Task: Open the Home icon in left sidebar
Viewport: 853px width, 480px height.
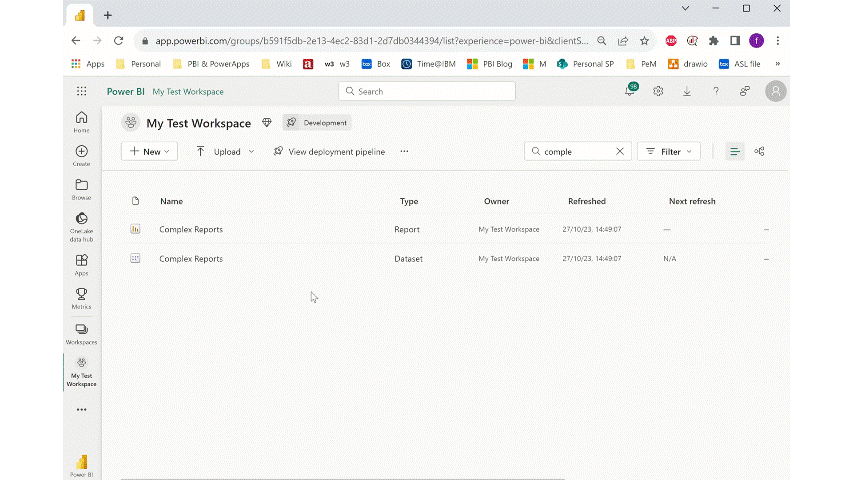Action: tap(81, 118)
